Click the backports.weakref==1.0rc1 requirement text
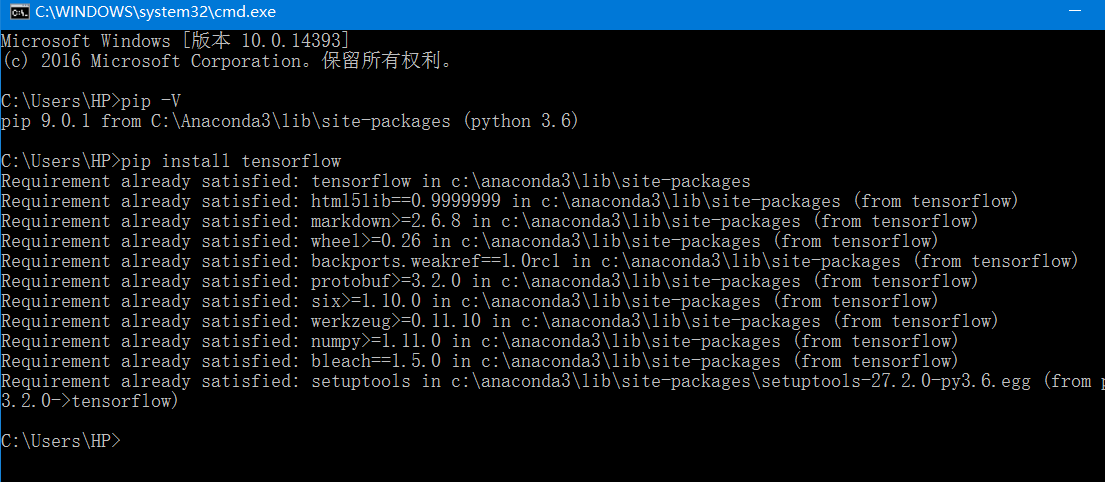 coord(436,261)
